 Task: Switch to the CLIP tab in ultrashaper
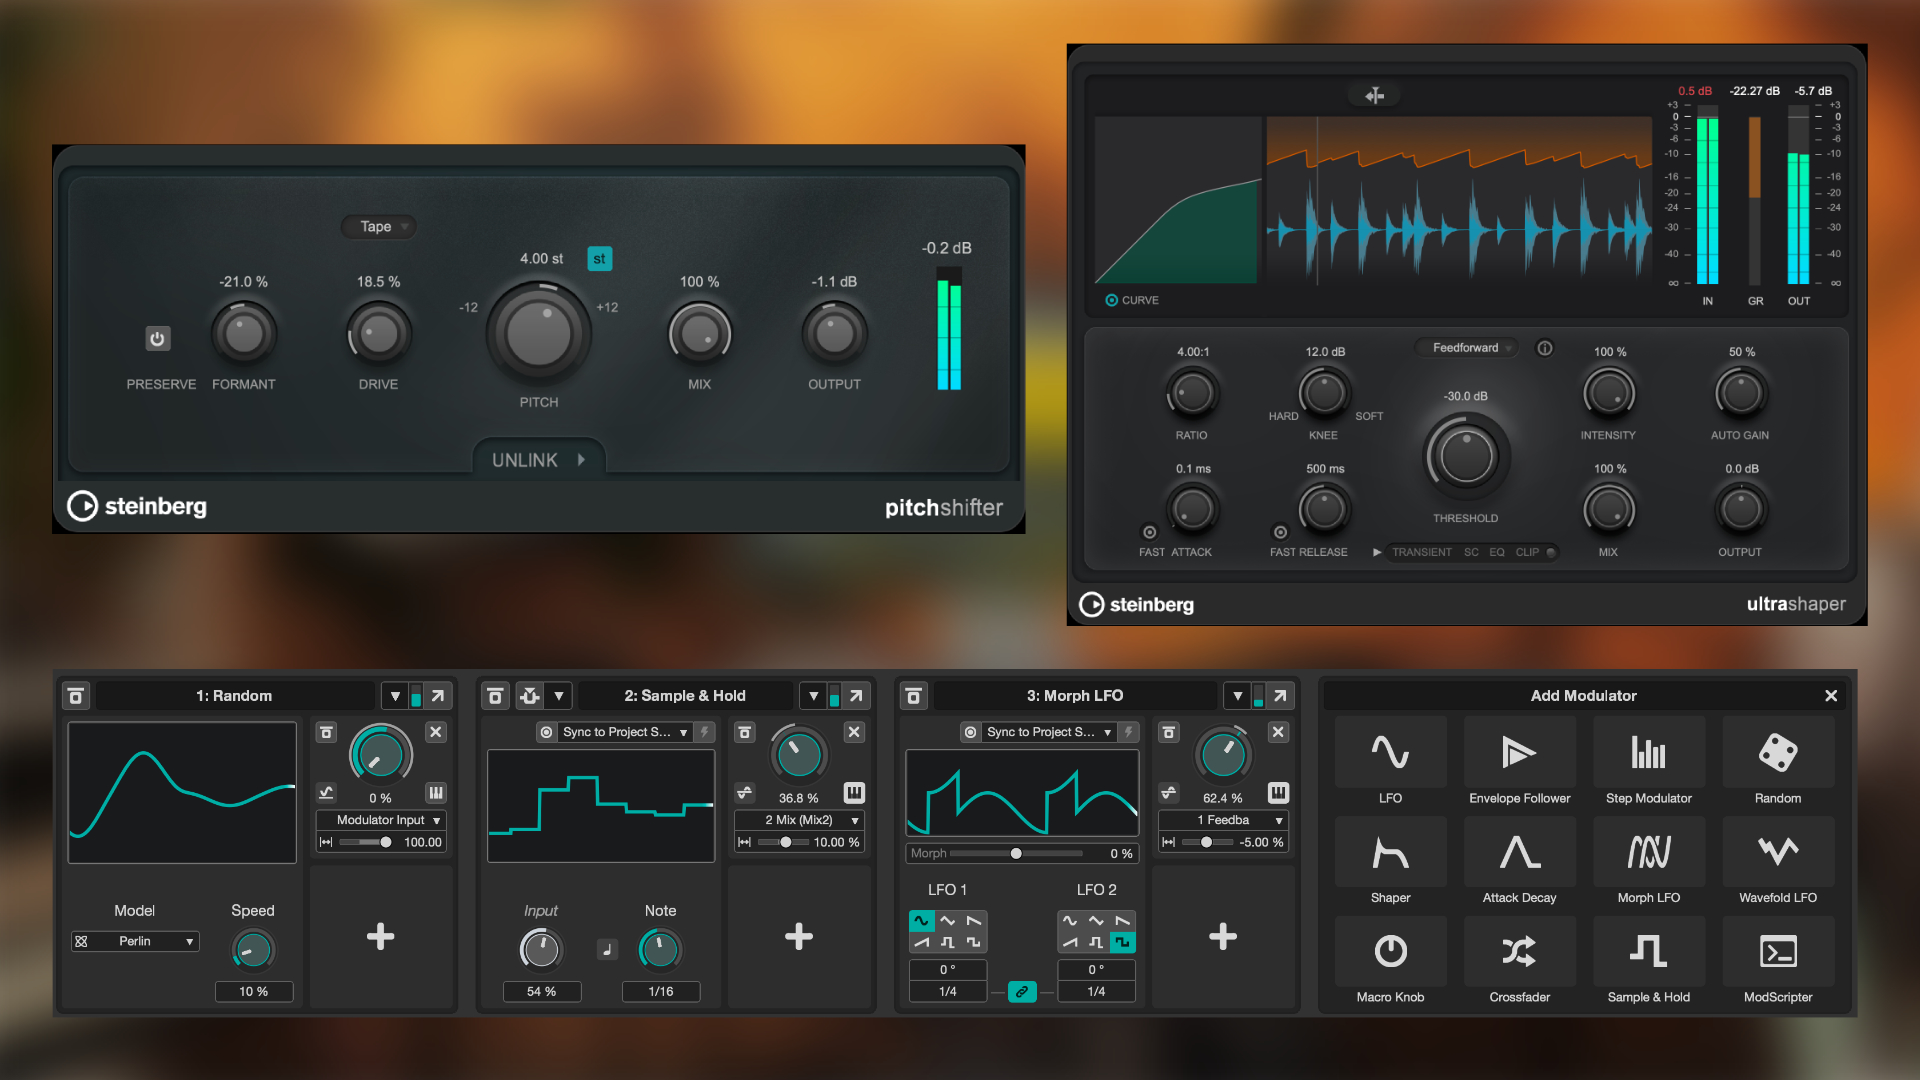point(1529,552)
